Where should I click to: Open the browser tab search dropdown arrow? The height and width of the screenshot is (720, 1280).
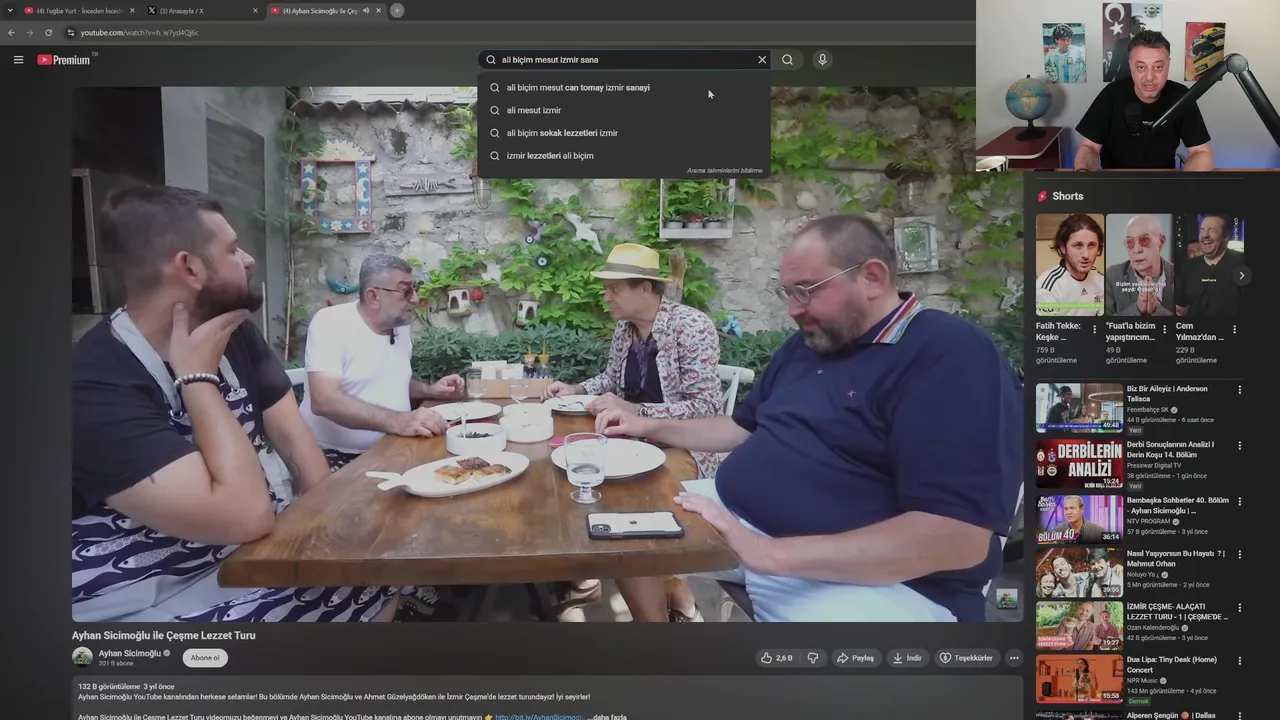pyautogui.click(x=9, y=10)
